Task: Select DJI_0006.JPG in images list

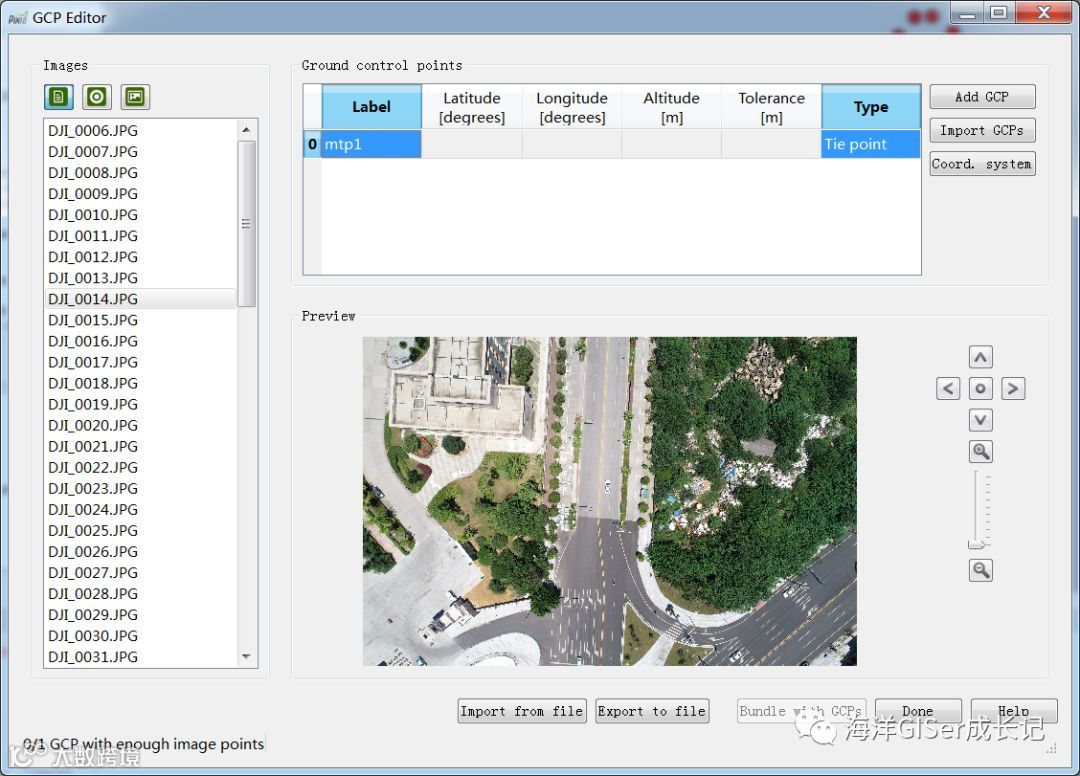Action: (141, 130)
